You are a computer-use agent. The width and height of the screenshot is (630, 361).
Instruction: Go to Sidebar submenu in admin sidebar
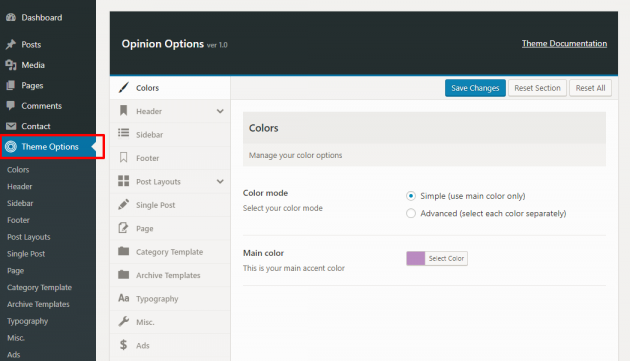pyautogui.click(x=20, y=203)
